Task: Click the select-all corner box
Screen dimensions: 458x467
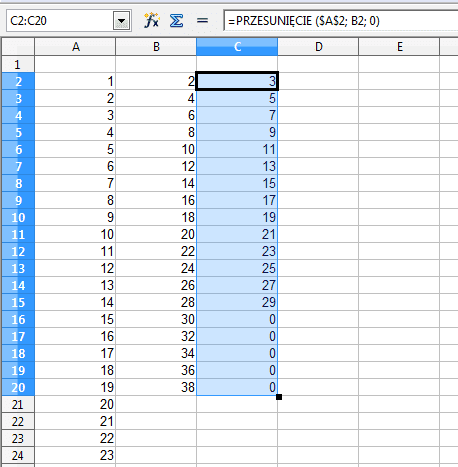Action: click(x=18, y=47)
